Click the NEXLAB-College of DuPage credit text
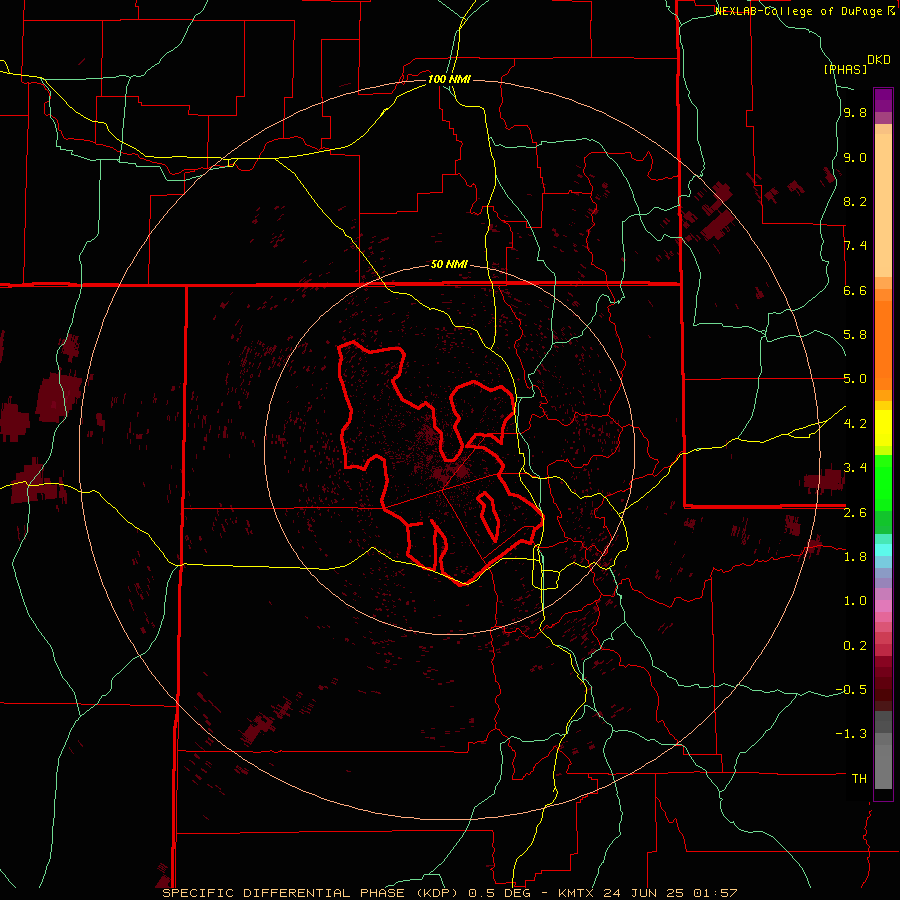900x900 pixels. (800, 11)
